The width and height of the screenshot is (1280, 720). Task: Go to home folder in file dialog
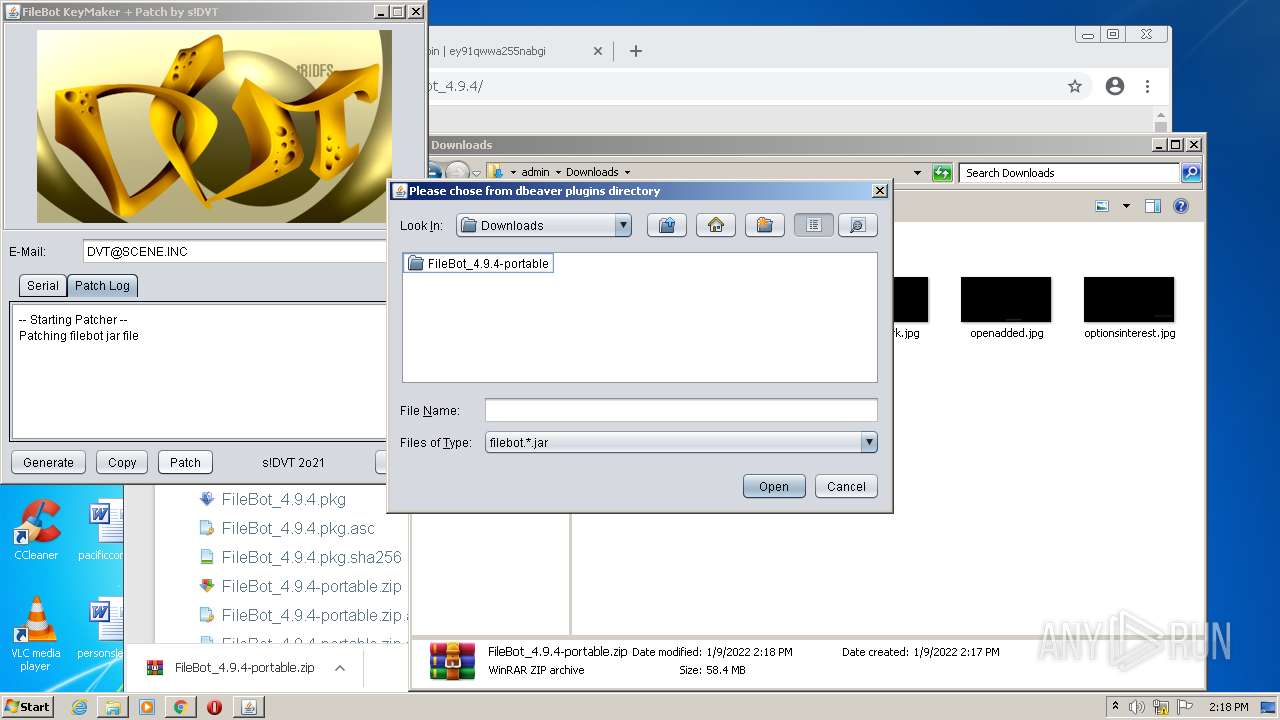[716, 225]
